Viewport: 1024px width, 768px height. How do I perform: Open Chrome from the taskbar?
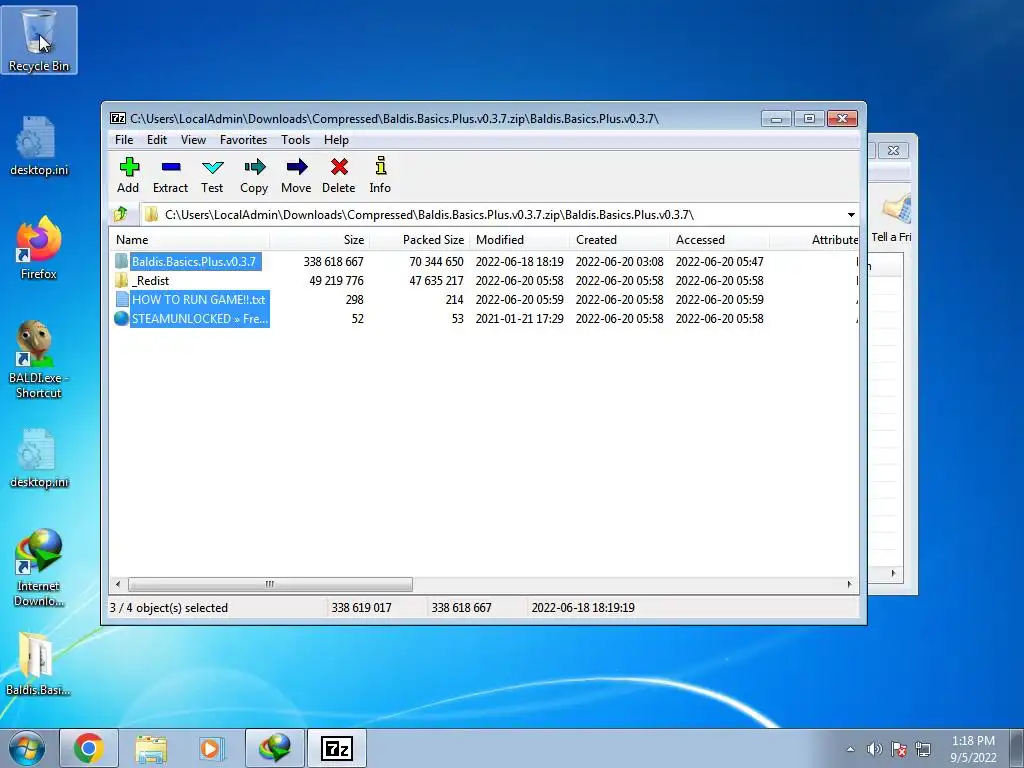[x=89, y=748]
